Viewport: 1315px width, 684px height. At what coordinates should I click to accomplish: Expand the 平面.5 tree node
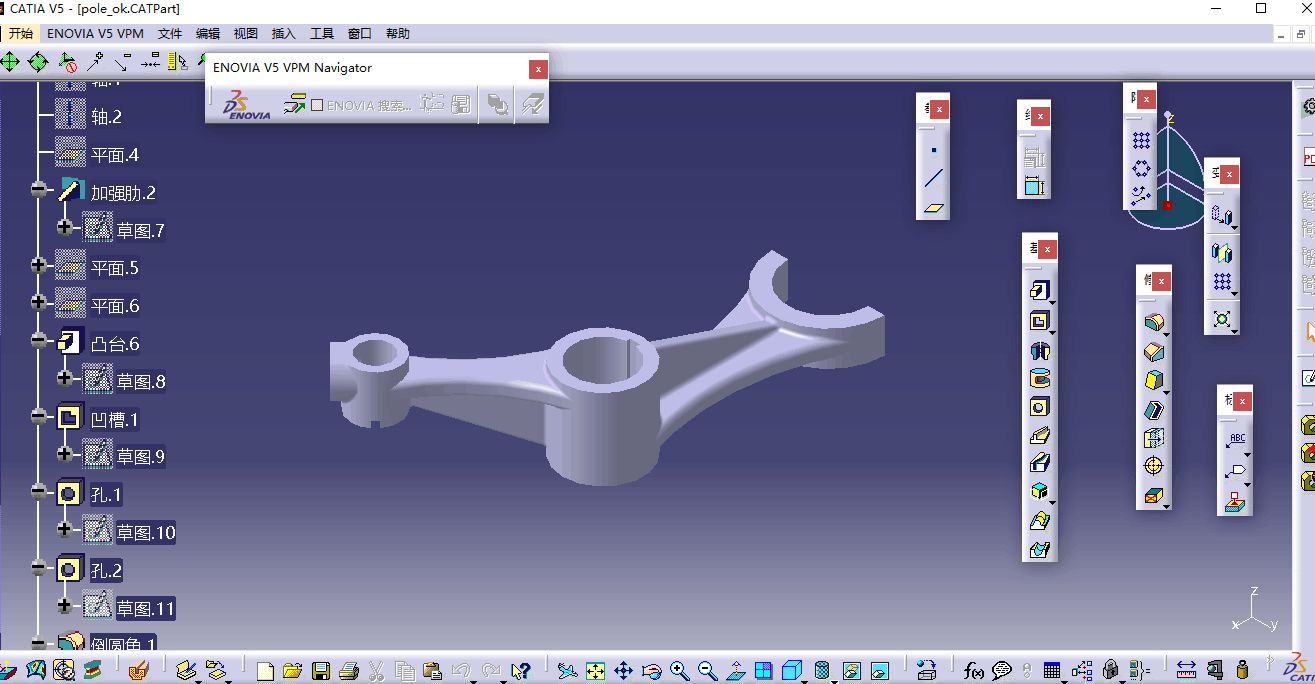pos(39,265)
